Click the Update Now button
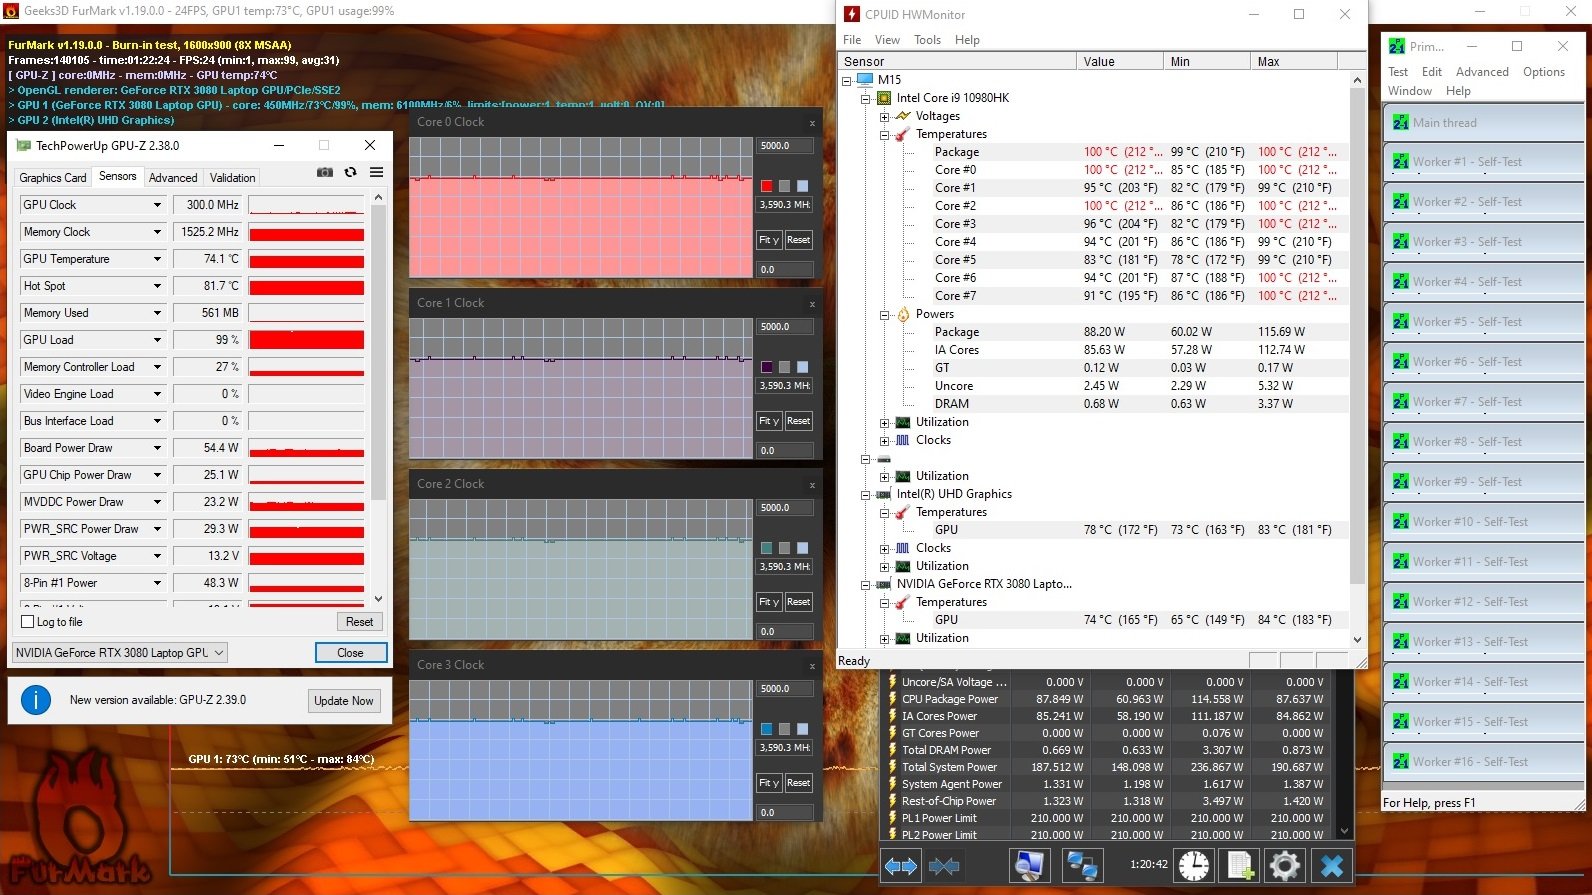Screen dimensions: 1592x895 (343, 701)
